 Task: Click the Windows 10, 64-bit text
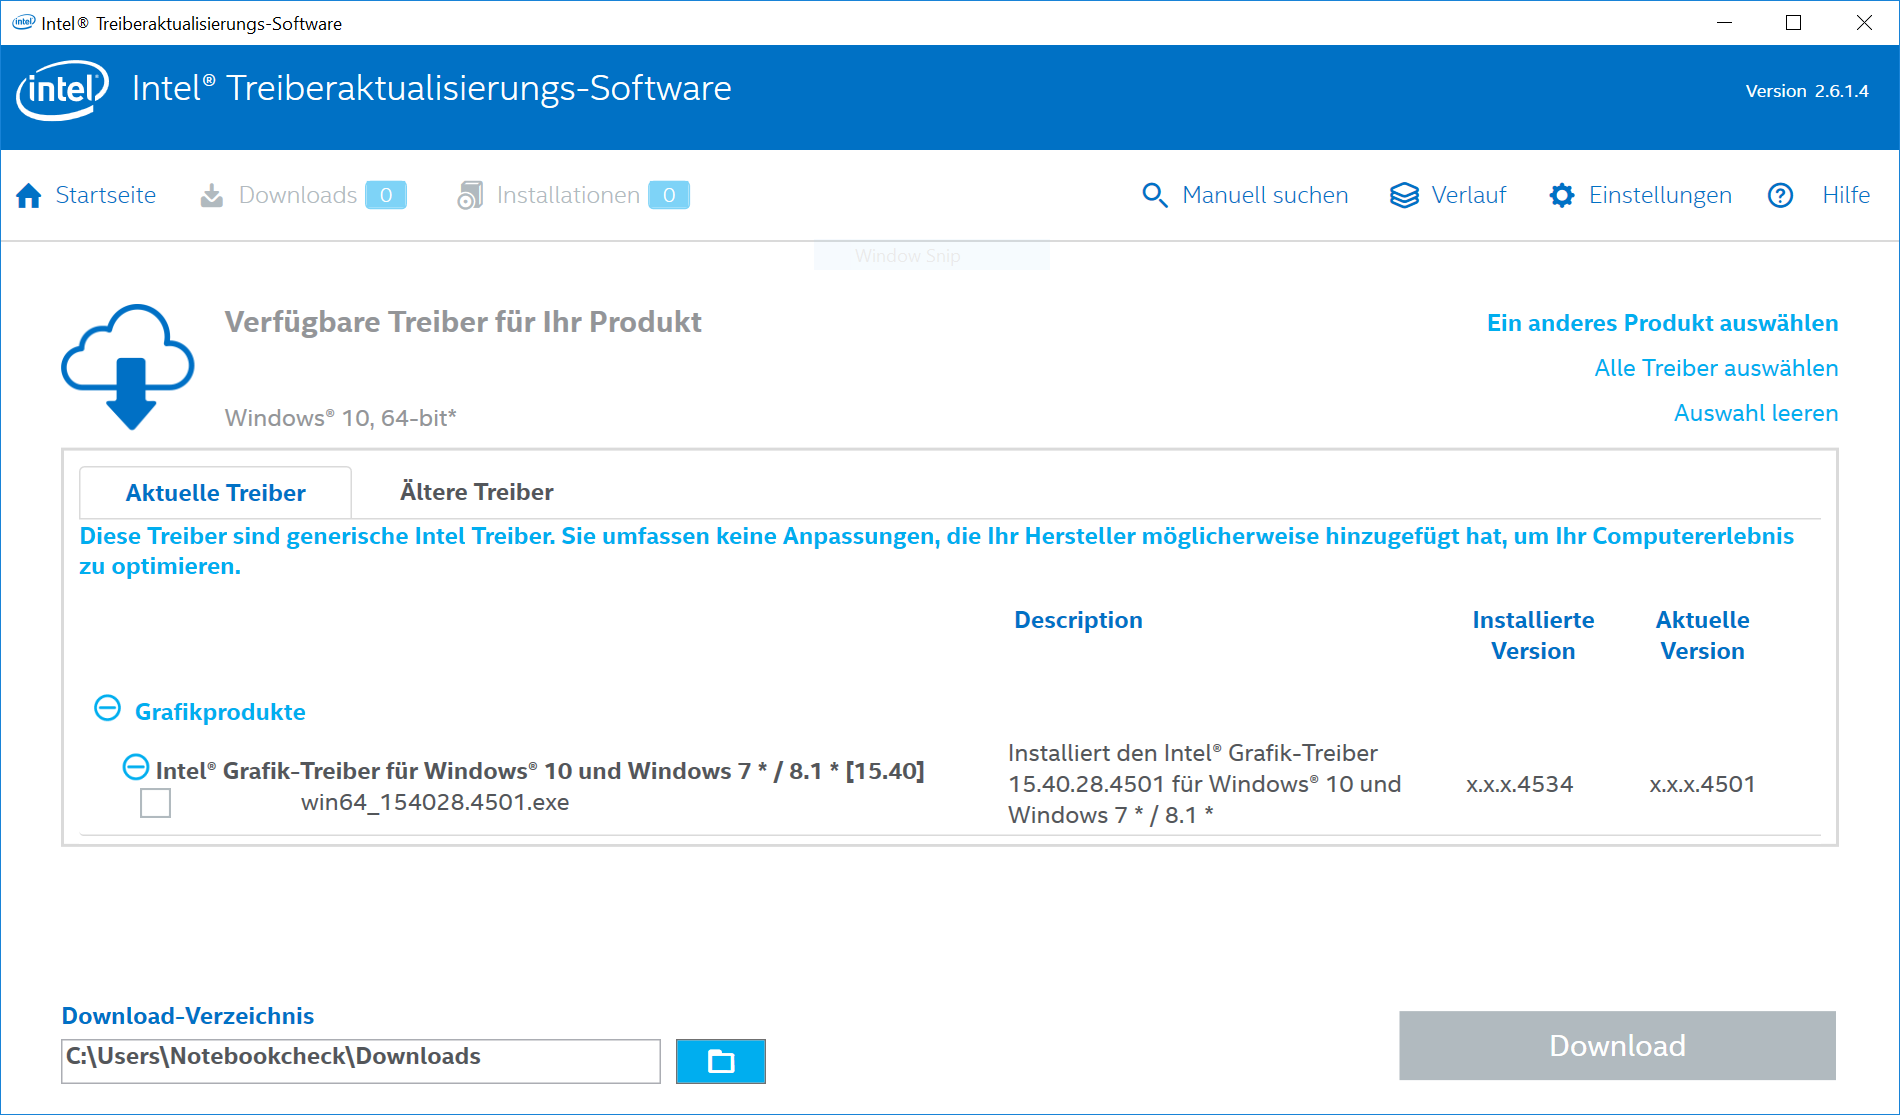coord(340,418)
